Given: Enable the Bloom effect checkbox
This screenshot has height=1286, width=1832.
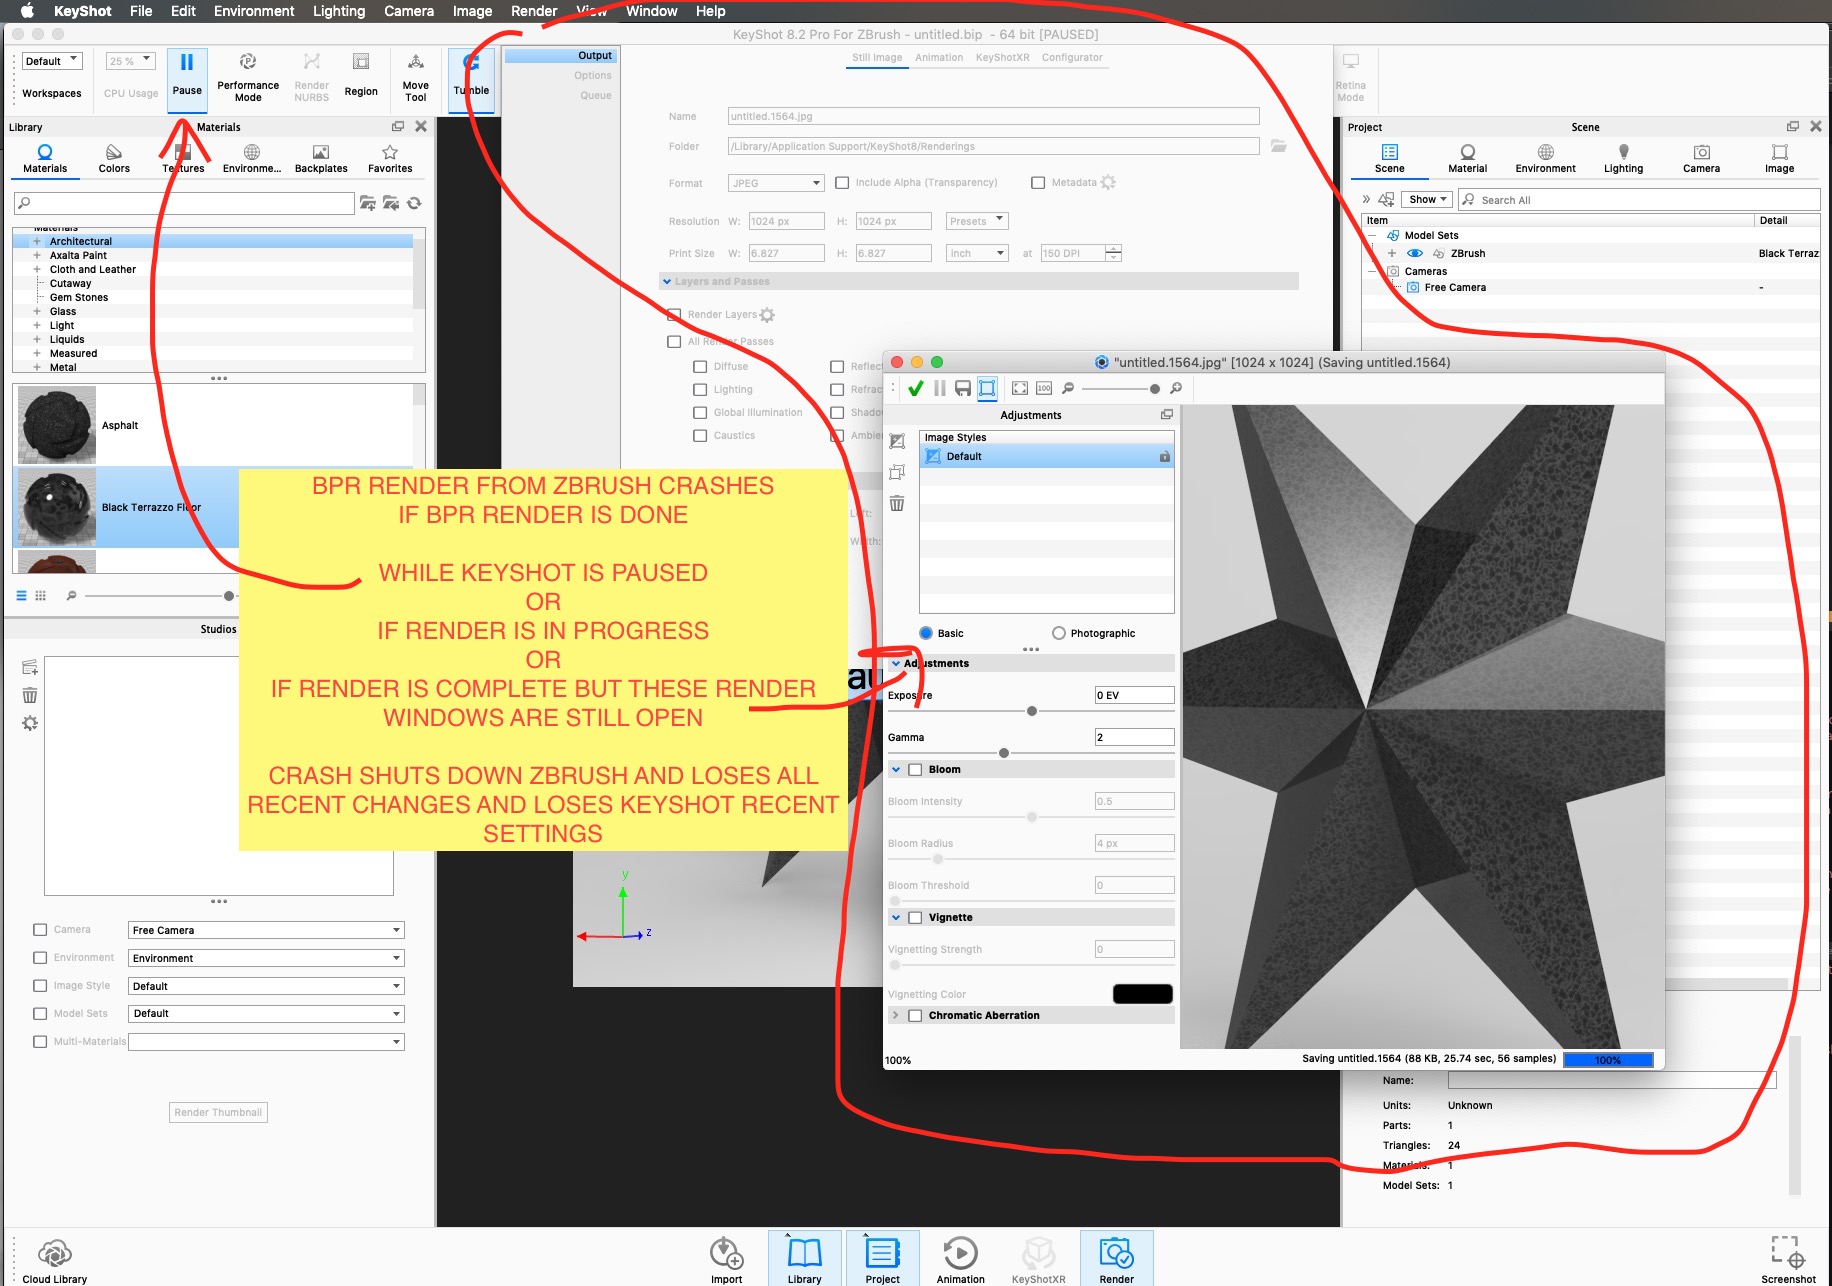Looking at the screenshot, I should 915,769.
